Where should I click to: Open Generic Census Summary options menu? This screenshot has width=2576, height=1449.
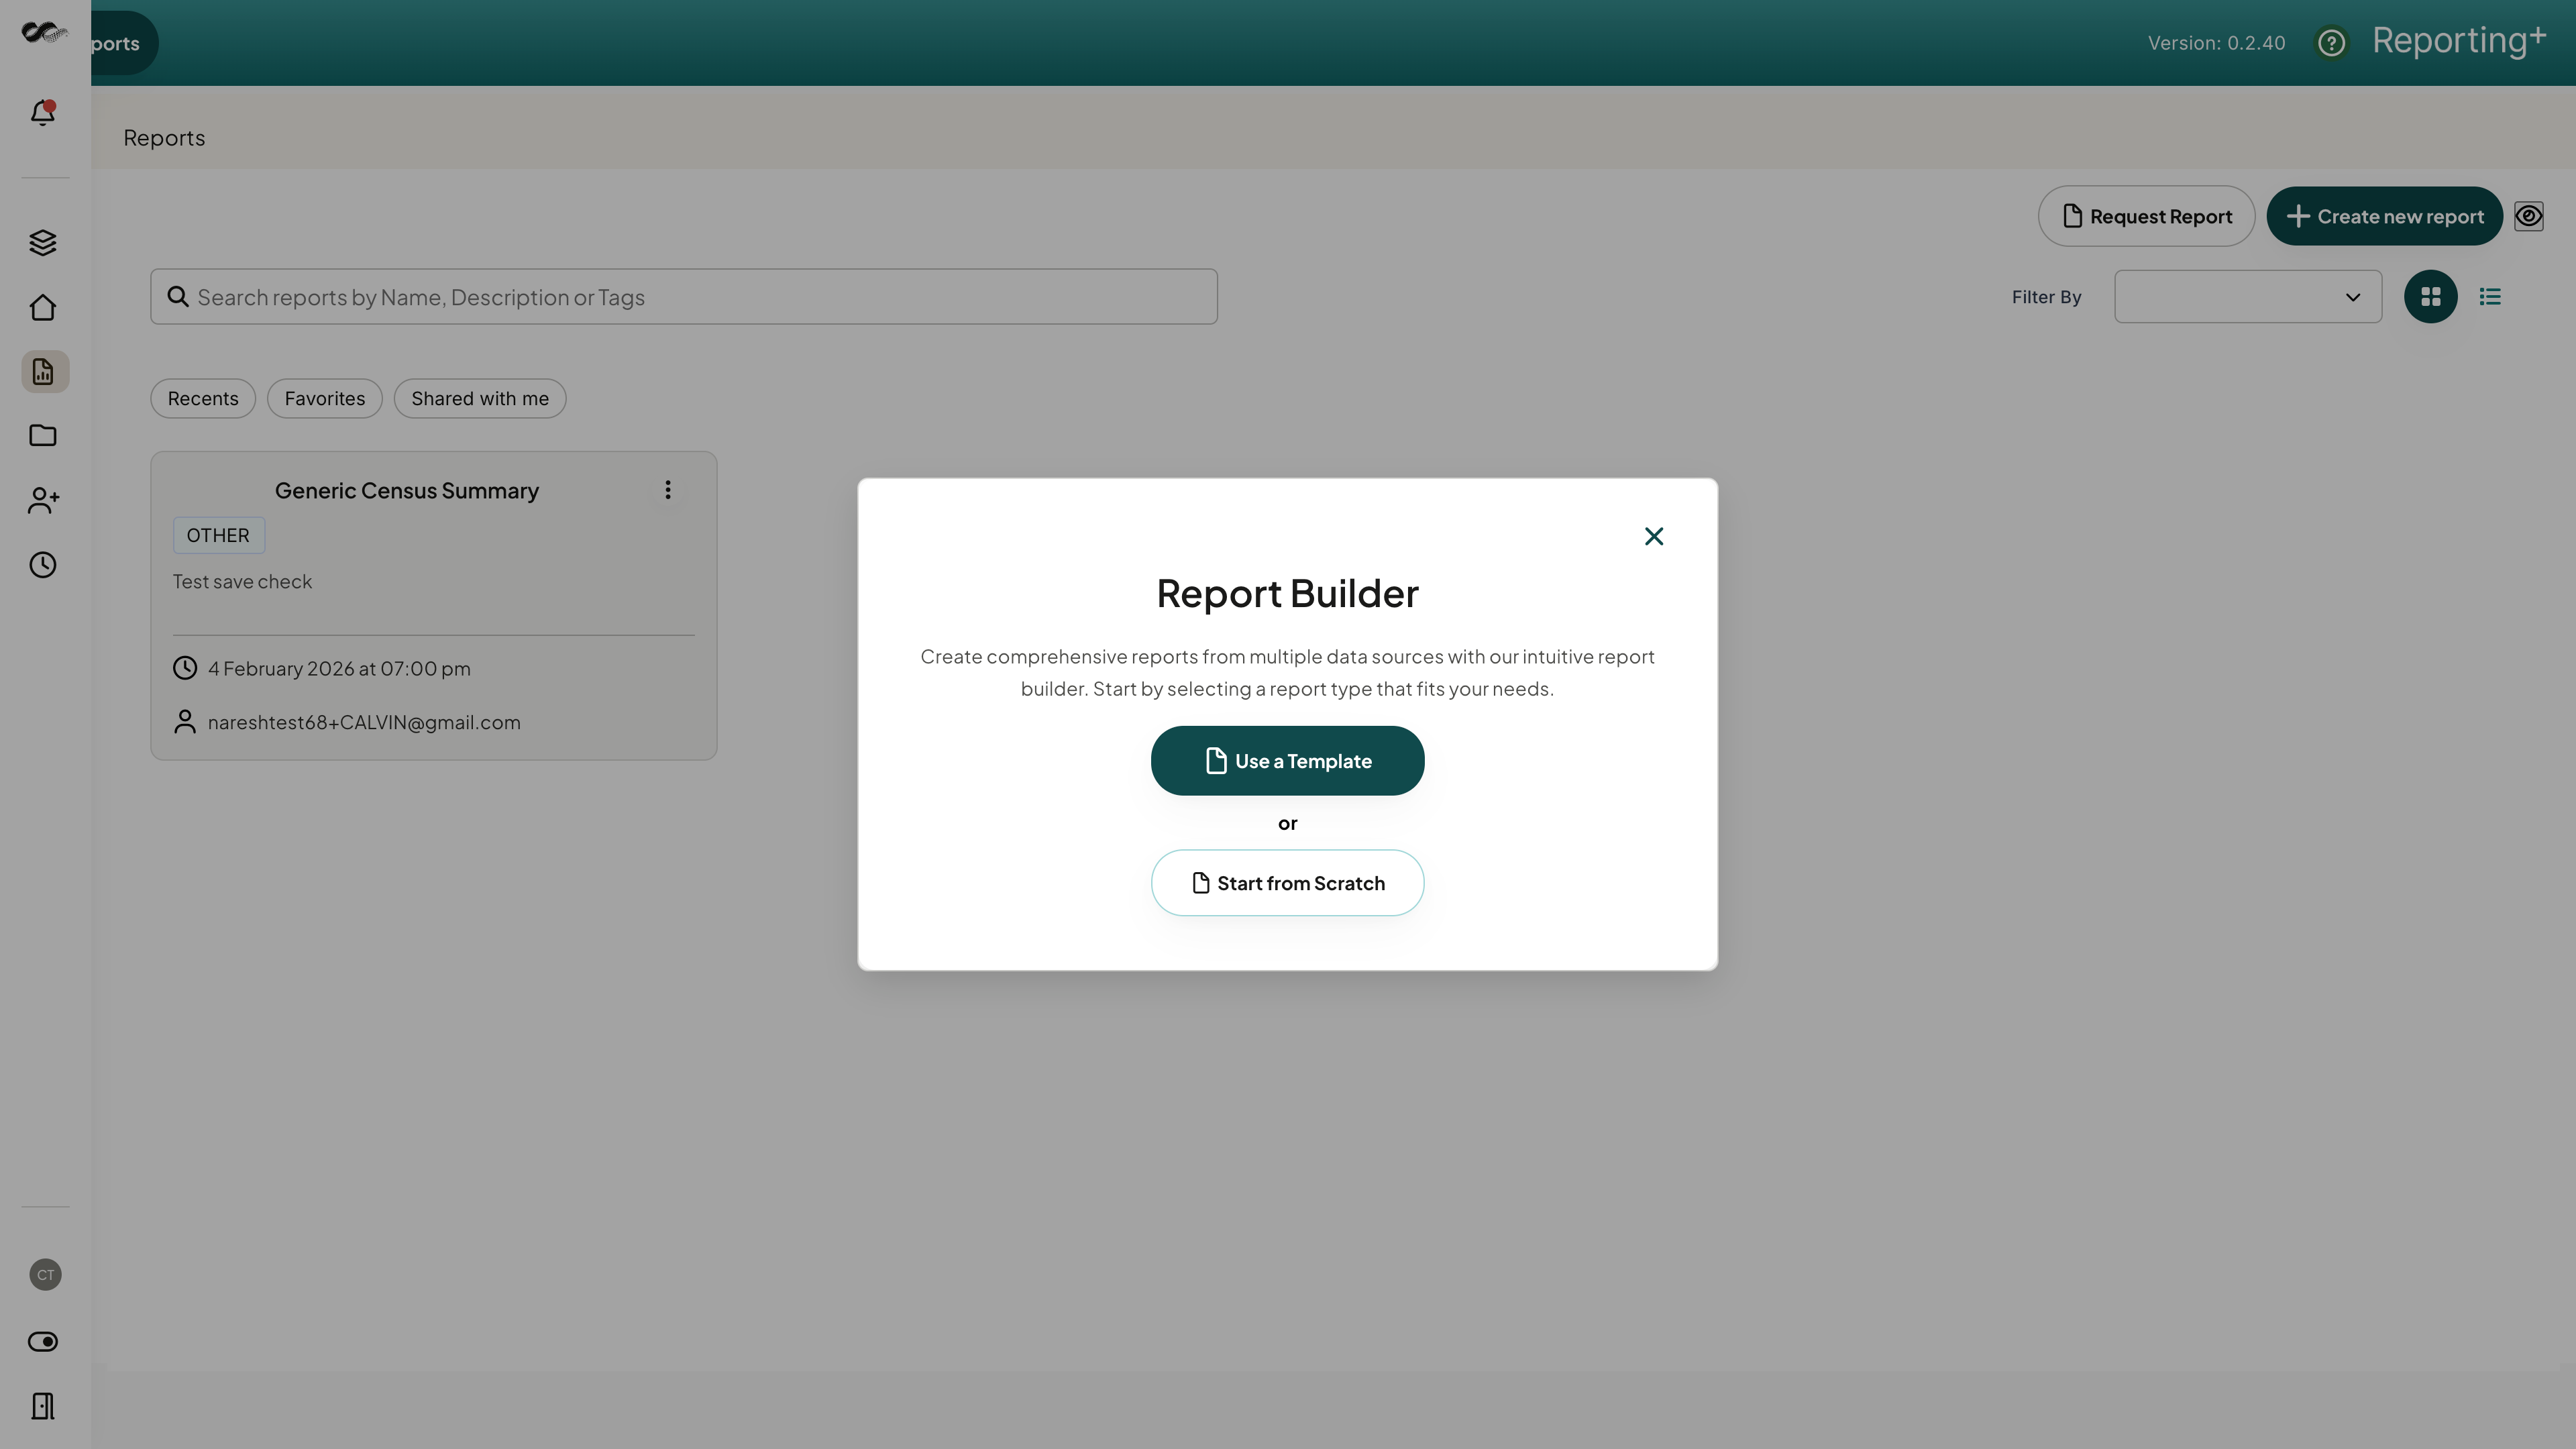pos(668,490)
